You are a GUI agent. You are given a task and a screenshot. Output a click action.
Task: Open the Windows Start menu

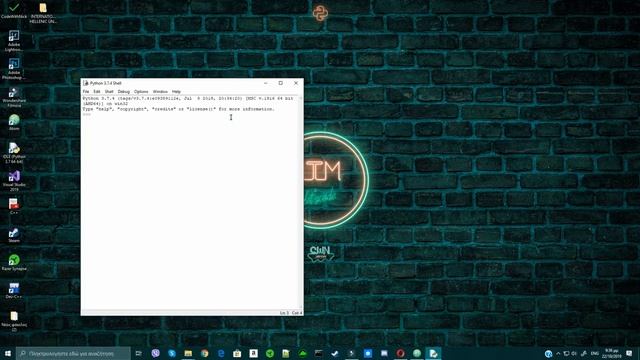pos(8,353)
